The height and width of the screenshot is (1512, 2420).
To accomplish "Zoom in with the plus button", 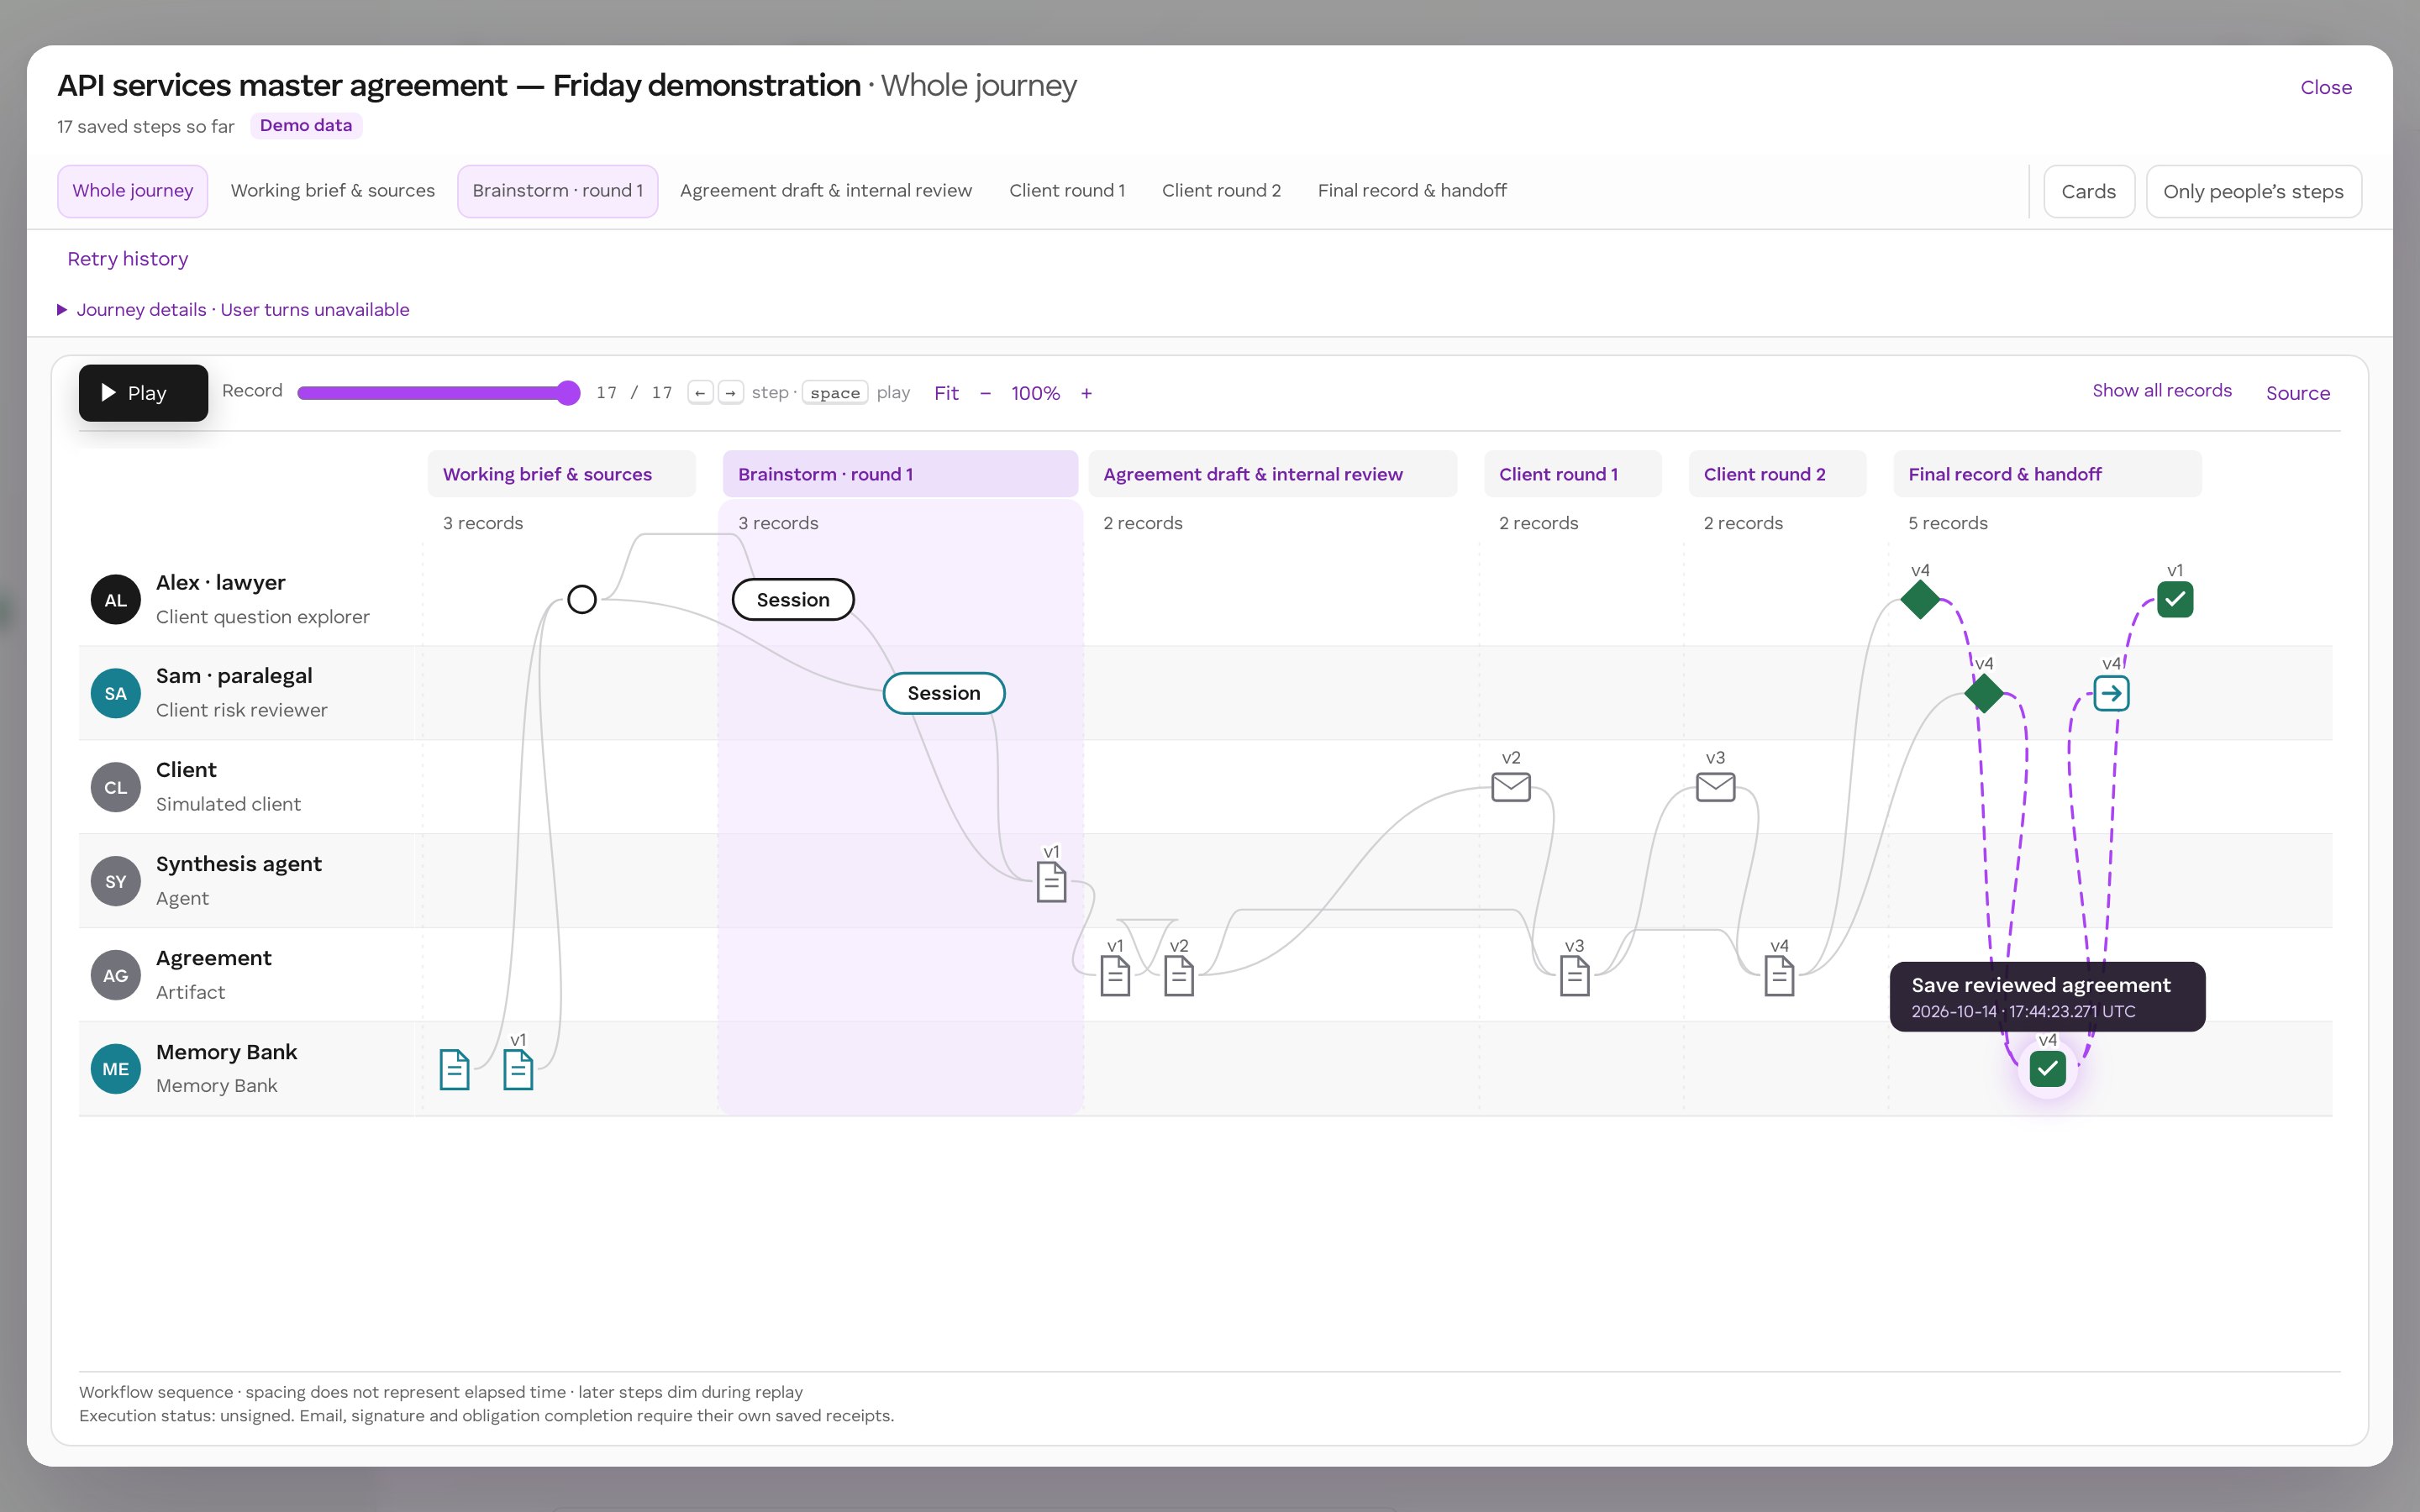I will (x=1086, y=393).
